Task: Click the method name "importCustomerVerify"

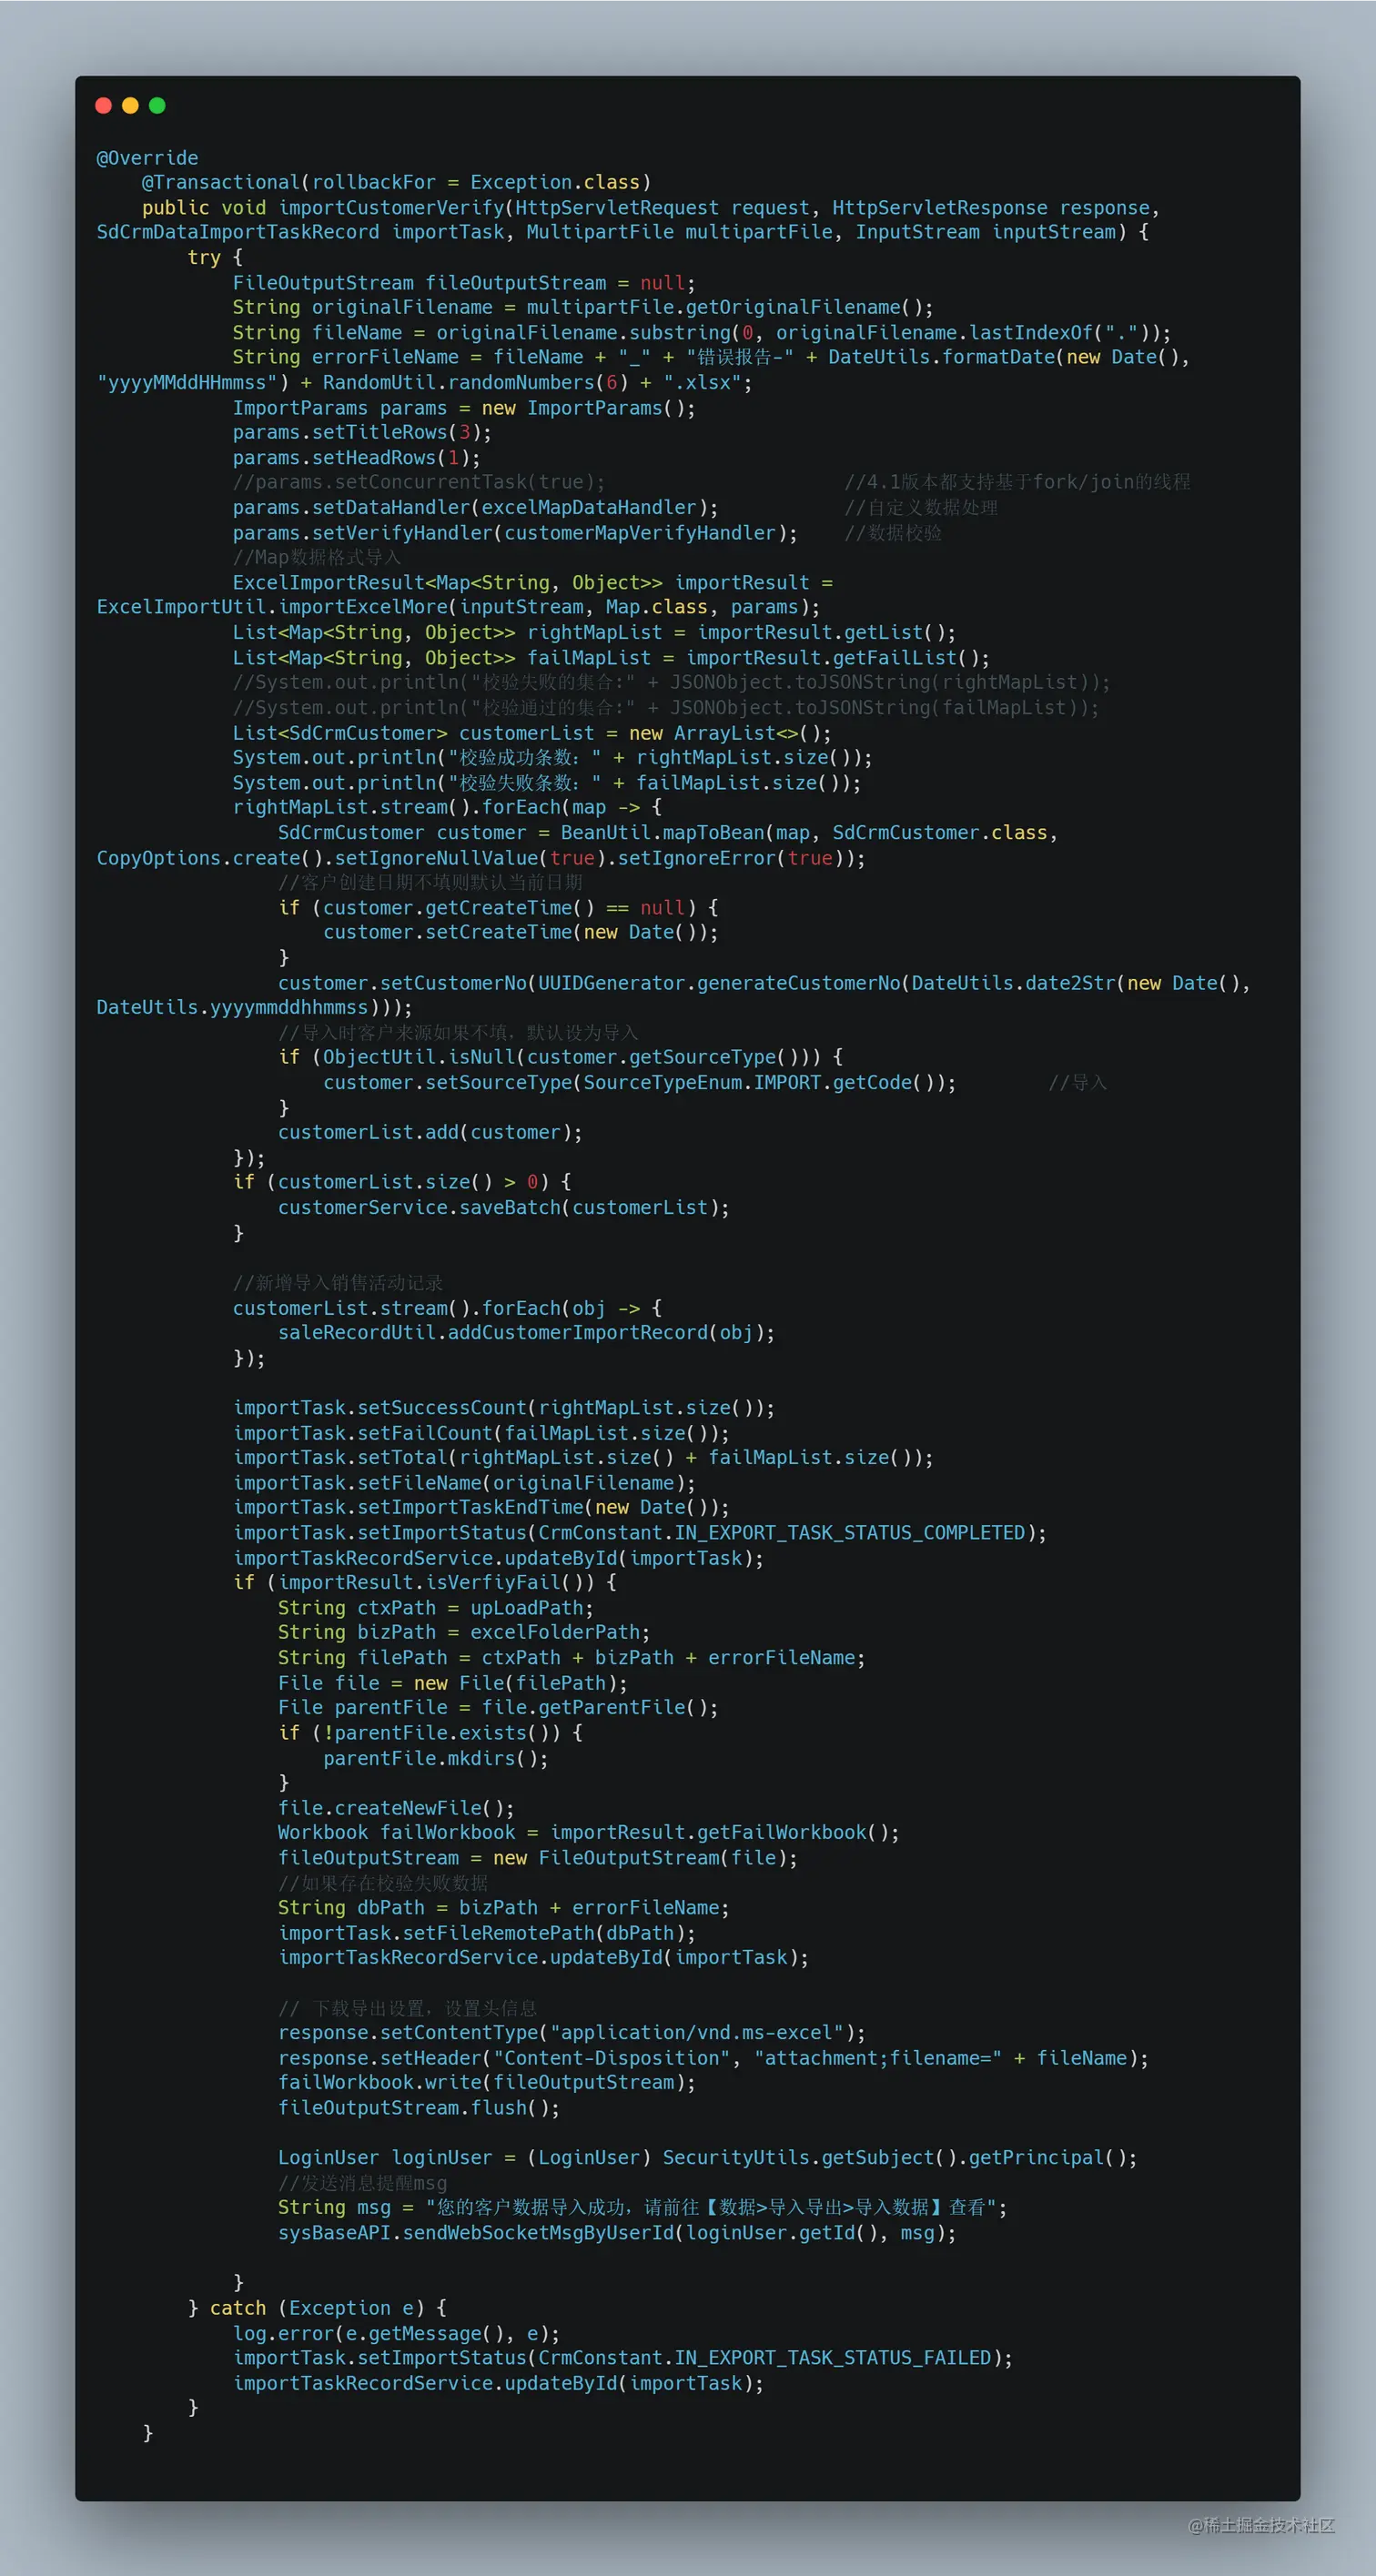Action: [391, 208]
